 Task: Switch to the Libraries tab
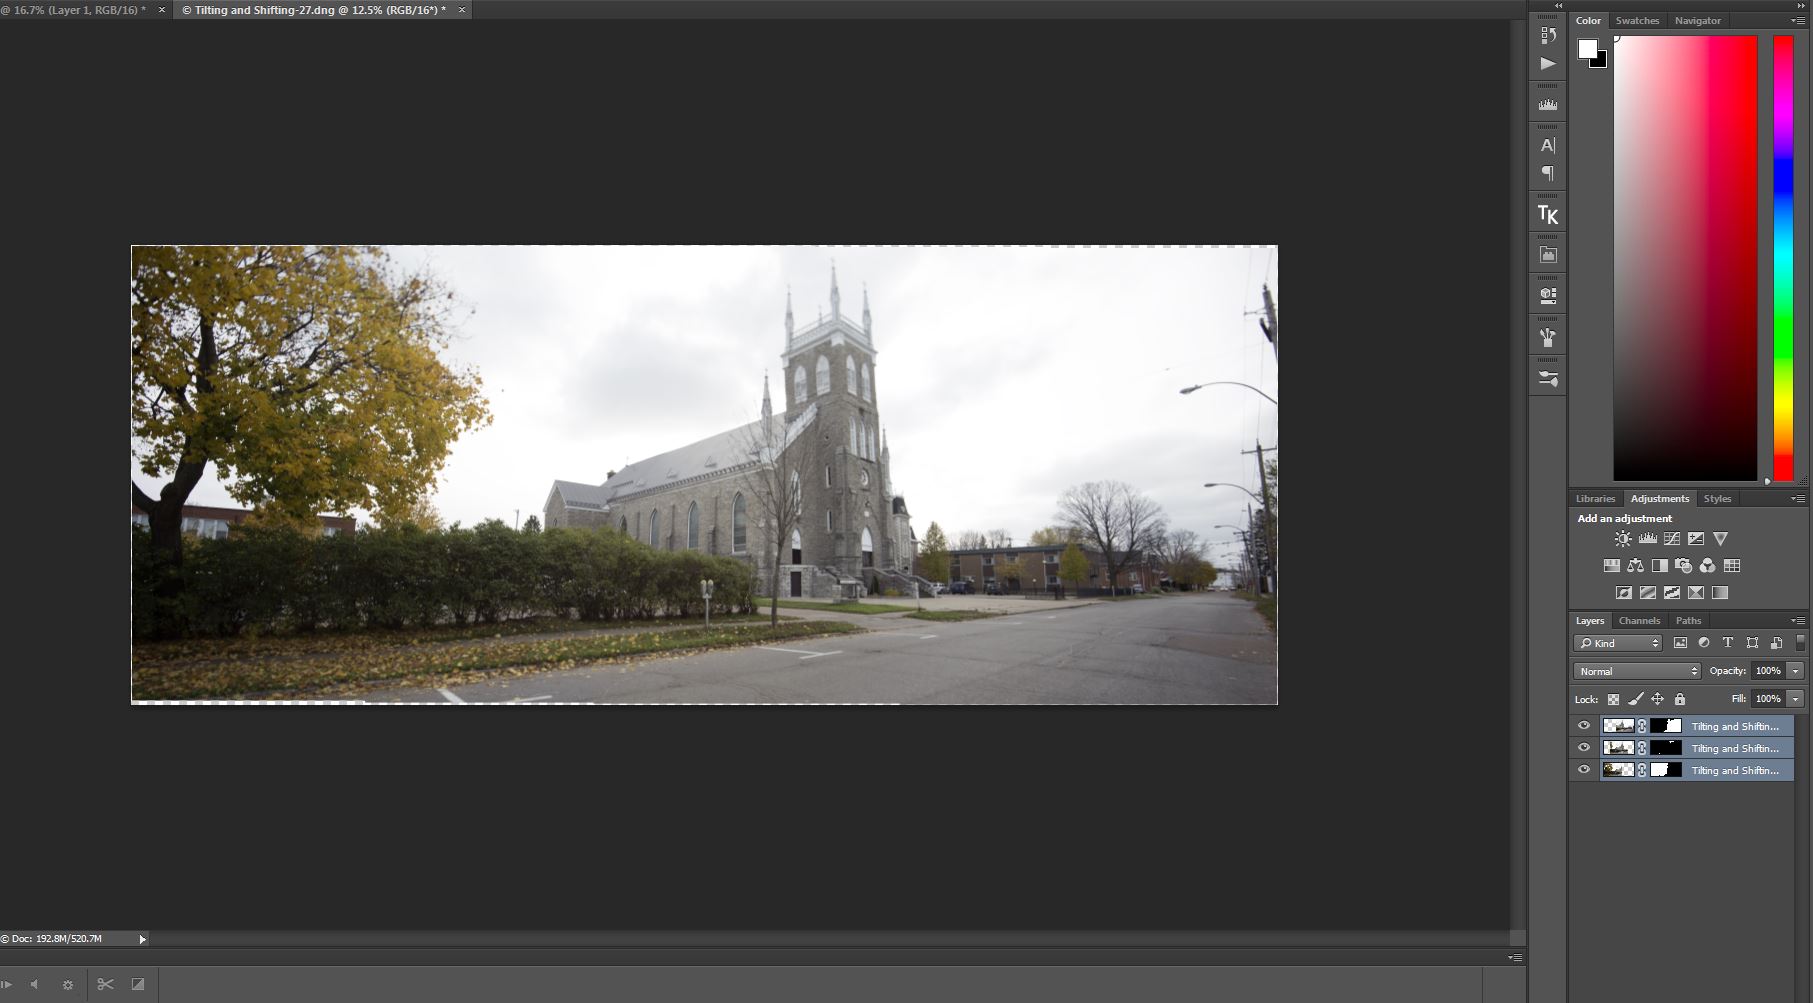[1595, 498]
